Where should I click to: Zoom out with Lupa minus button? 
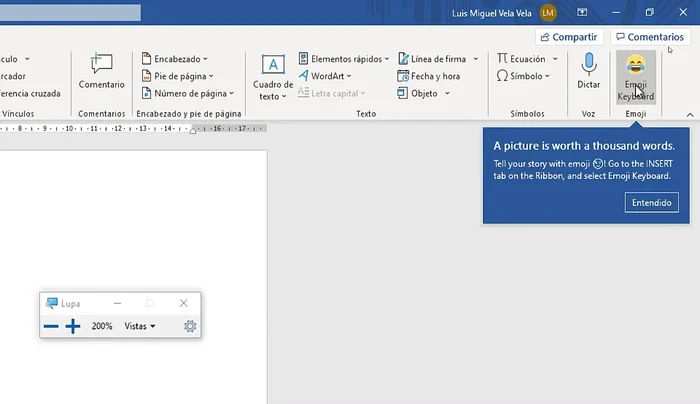click(51, 326)
